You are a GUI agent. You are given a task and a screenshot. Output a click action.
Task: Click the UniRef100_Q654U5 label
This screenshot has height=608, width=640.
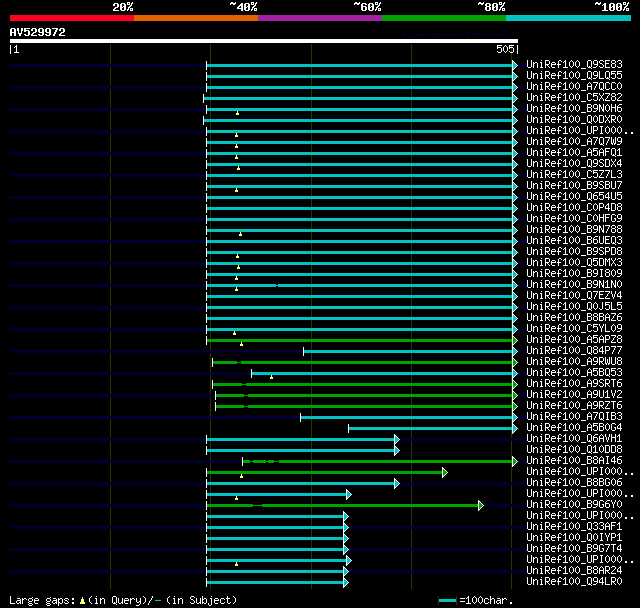574,197
